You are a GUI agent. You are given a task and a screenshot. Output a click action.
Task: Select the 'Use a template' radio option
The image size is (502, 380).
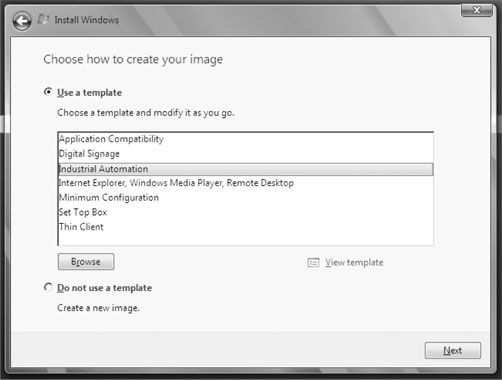point(48,92)
